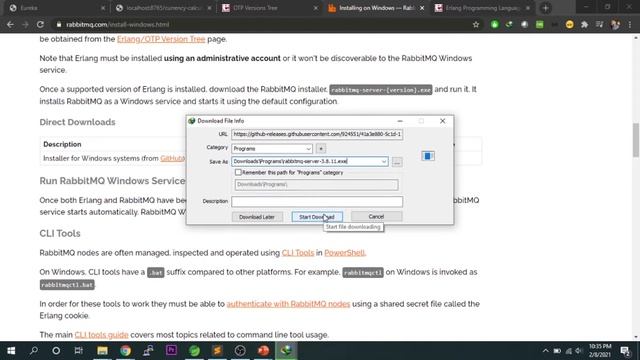Reload the current page

pyautogui.click(x=40, y=24)
